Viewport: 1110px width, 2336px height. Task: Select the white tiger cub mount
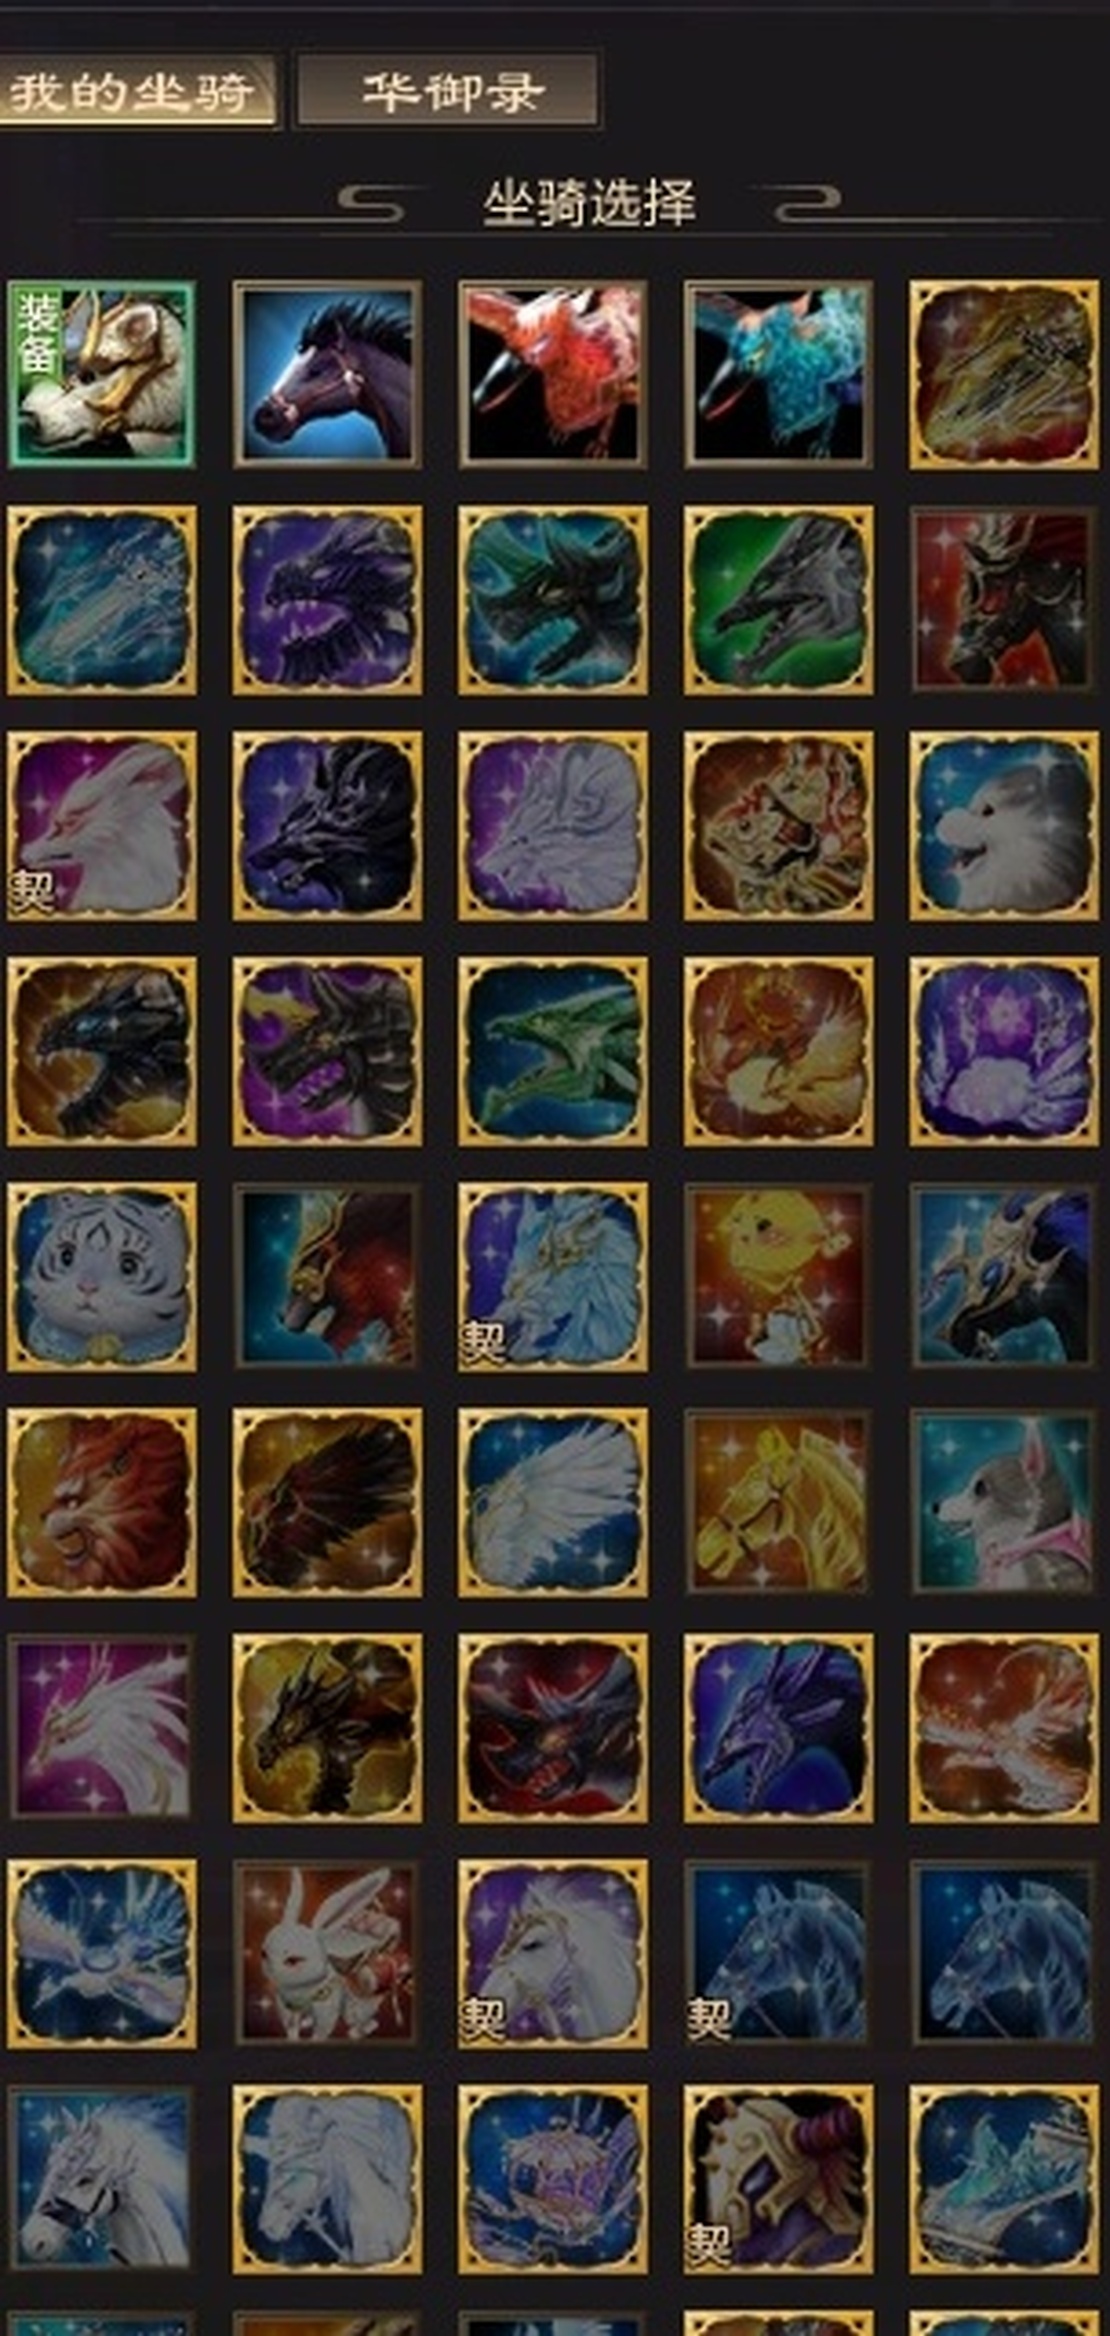coord(101,1276)
